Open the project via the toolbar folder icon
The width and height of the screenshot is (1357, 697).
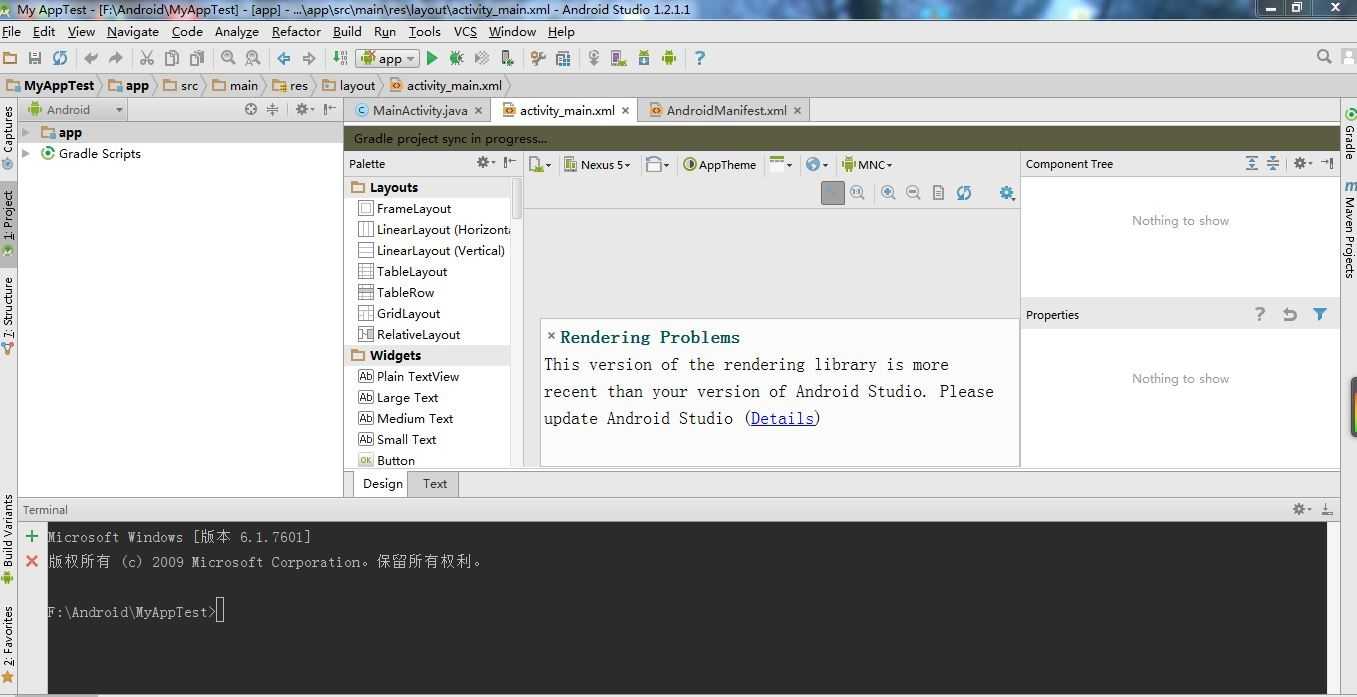point(10,58)
